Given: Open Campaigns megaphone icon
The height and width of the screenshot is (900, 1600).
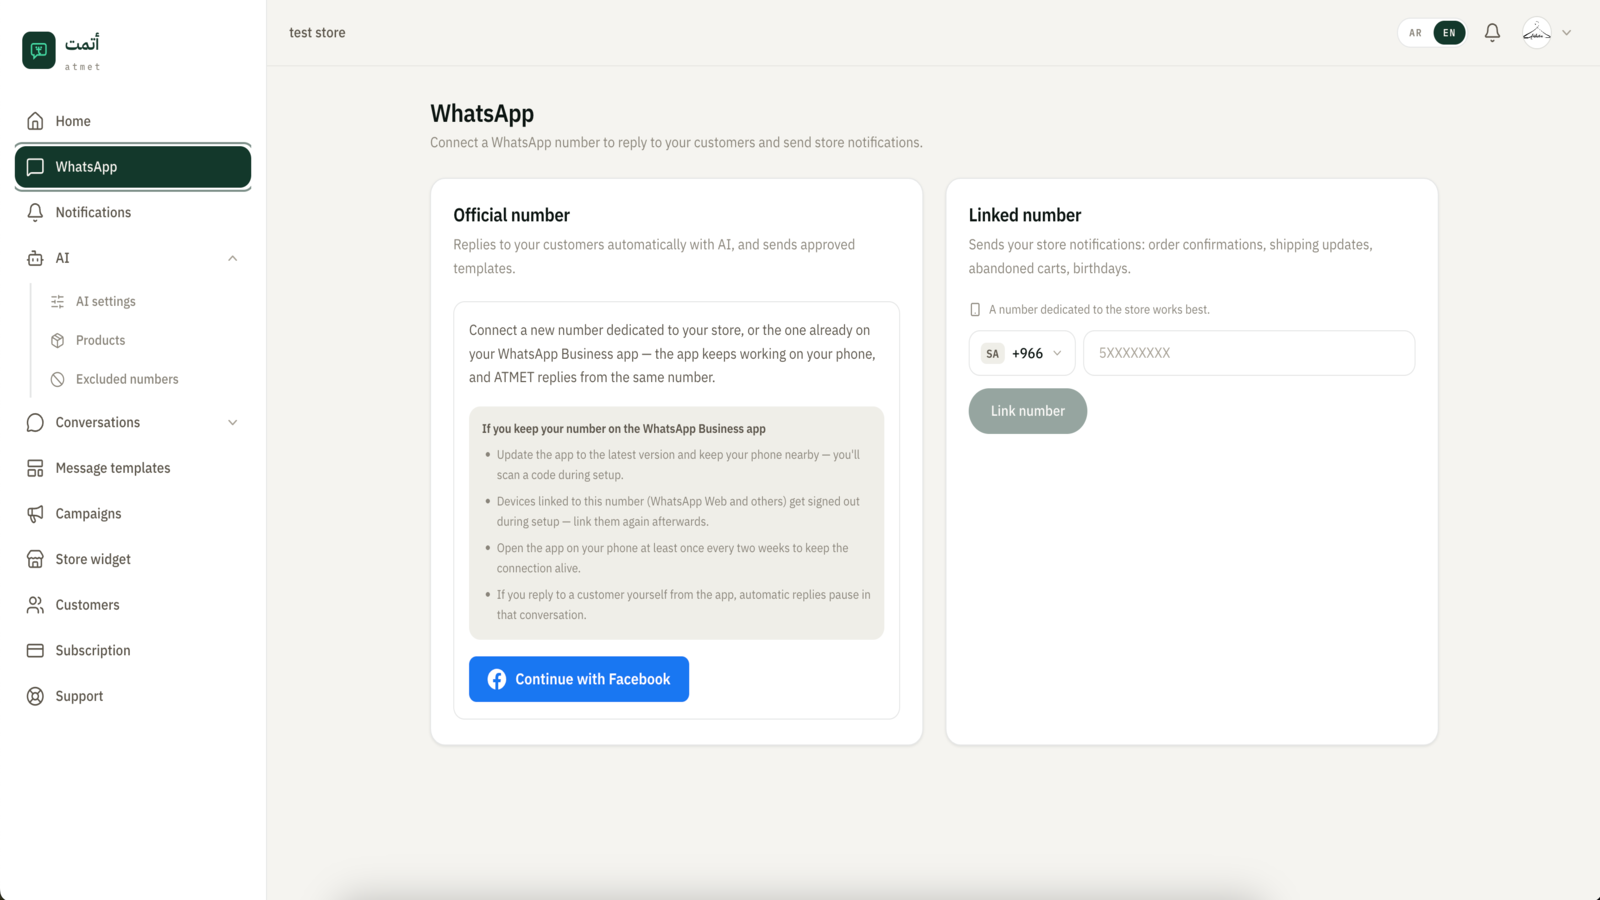Looking at the screenshot, I should pos(35,513).
